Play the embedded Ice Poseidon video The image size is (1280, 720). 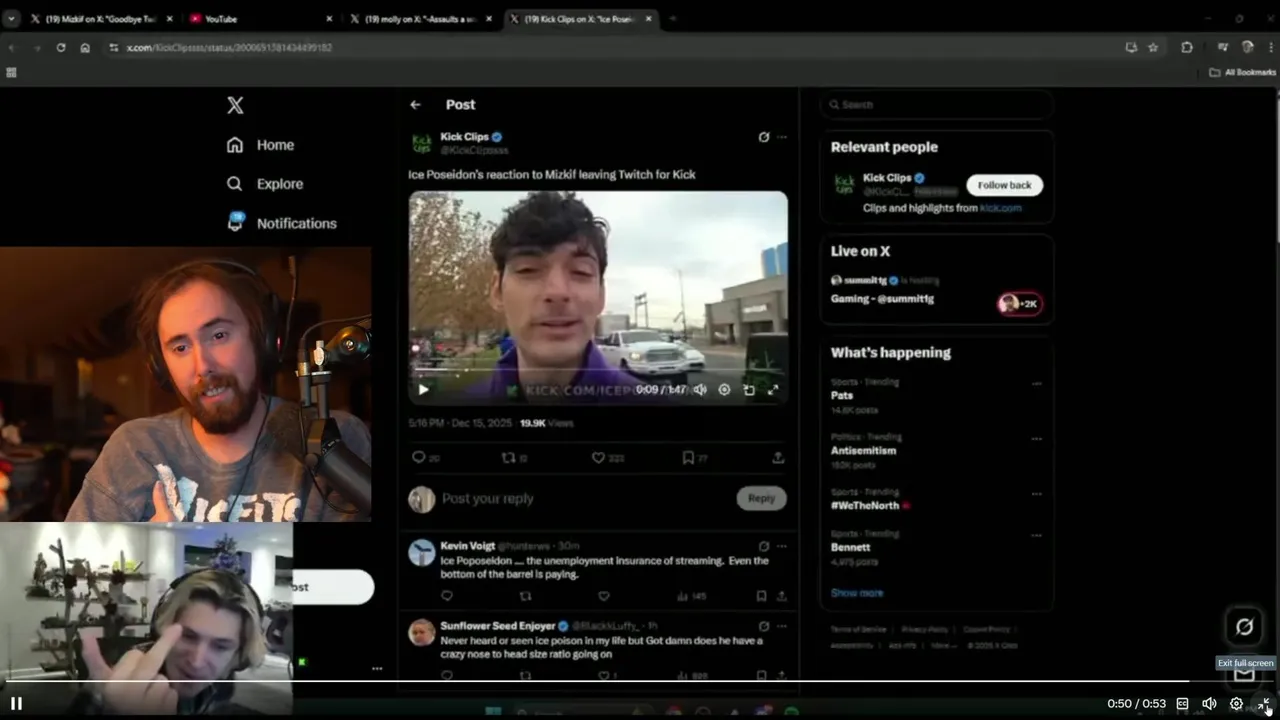tap(423, 390)
